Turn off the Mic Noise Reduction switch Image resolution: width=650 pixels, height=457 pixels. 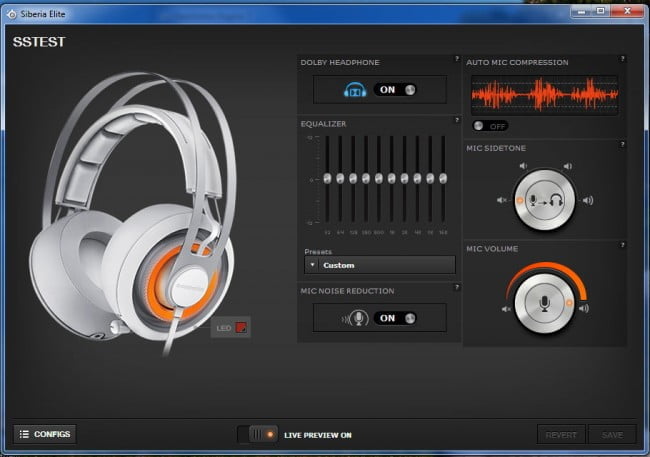(x=395, y=318)
